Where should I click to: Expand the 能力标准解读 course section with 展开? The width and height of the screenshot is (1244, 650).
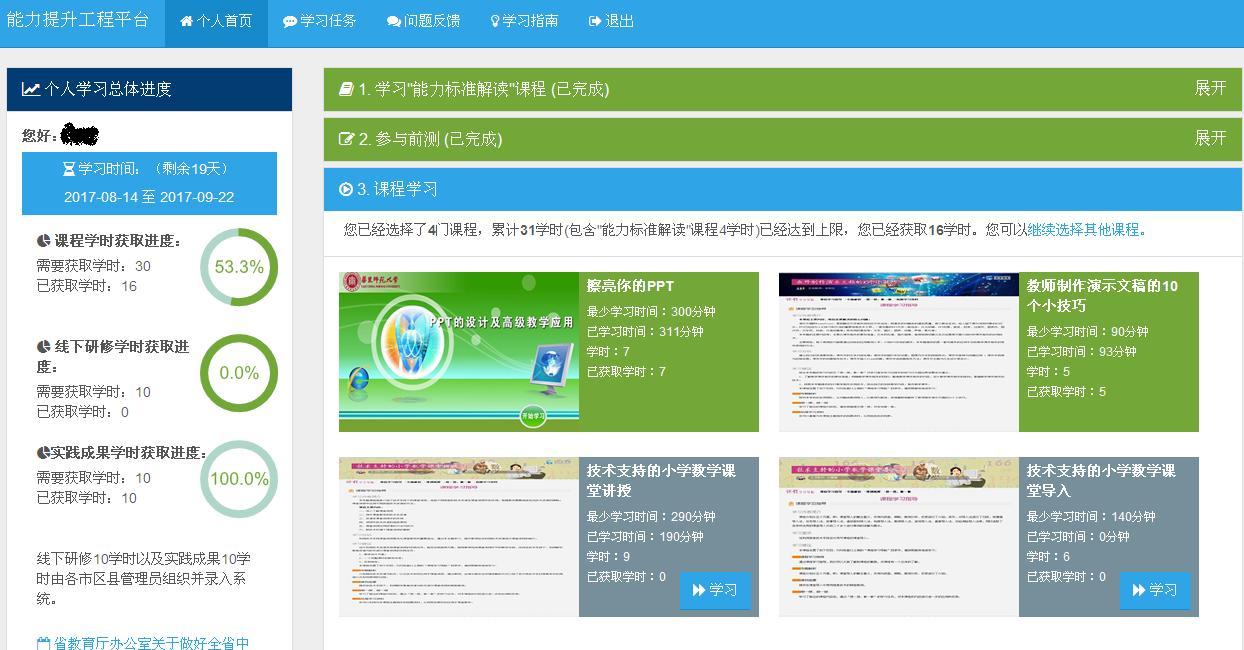[1210, 89]
